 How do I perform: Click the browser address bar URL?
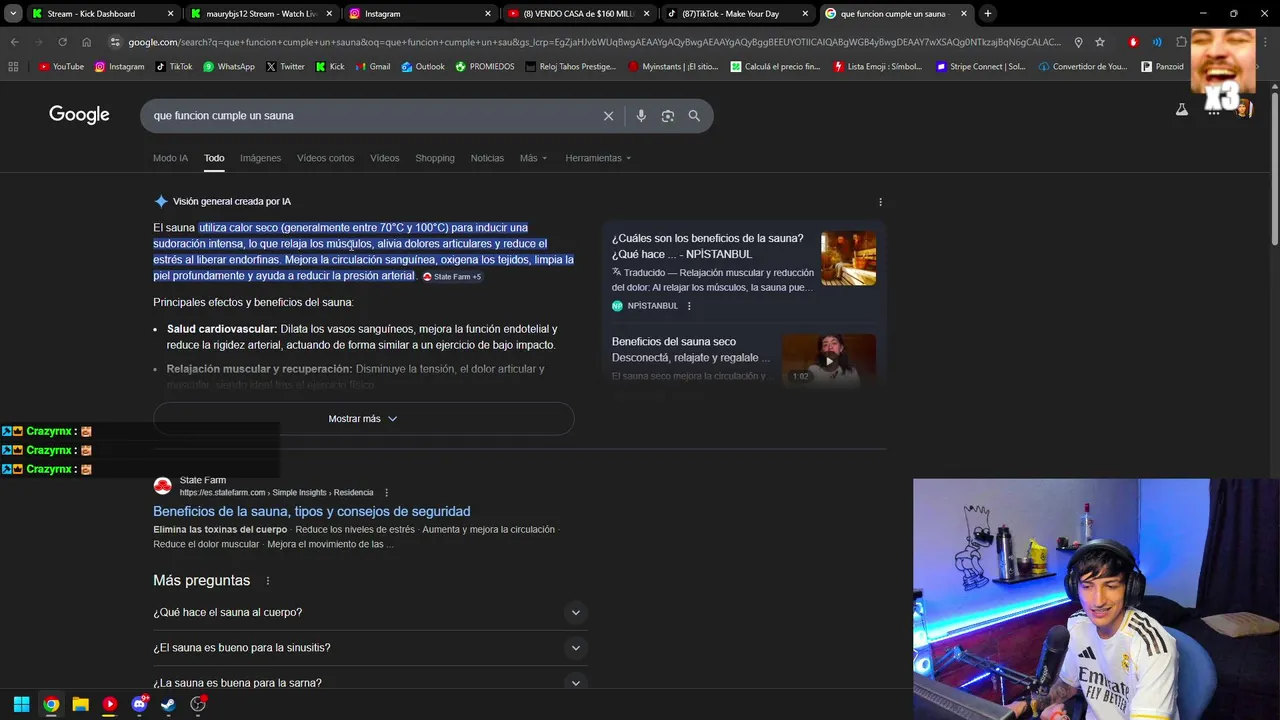tap(594, 42)
